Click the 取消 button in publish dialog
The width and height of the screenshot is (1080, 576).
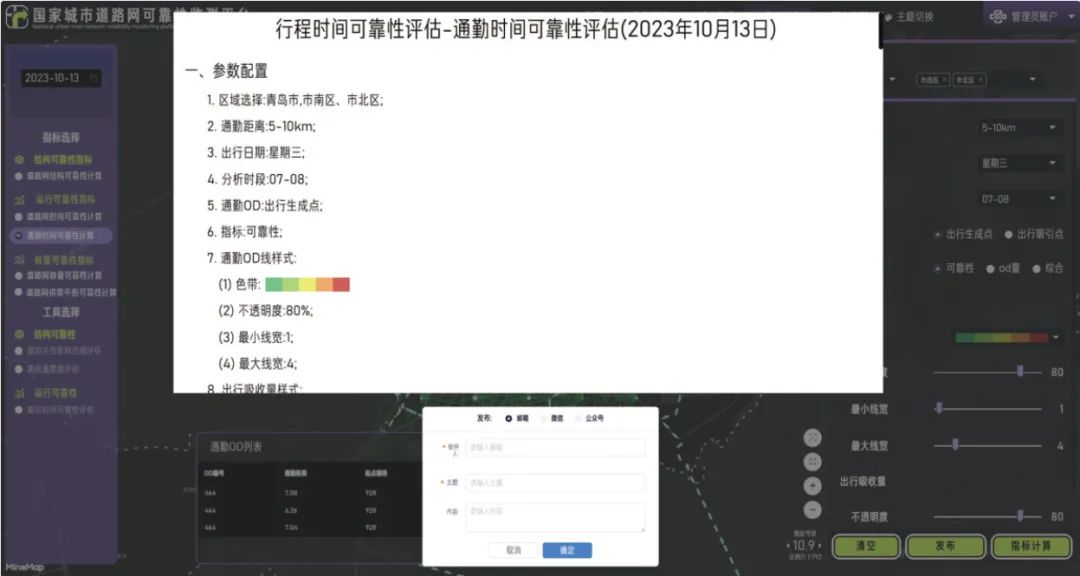pos(513,551)
